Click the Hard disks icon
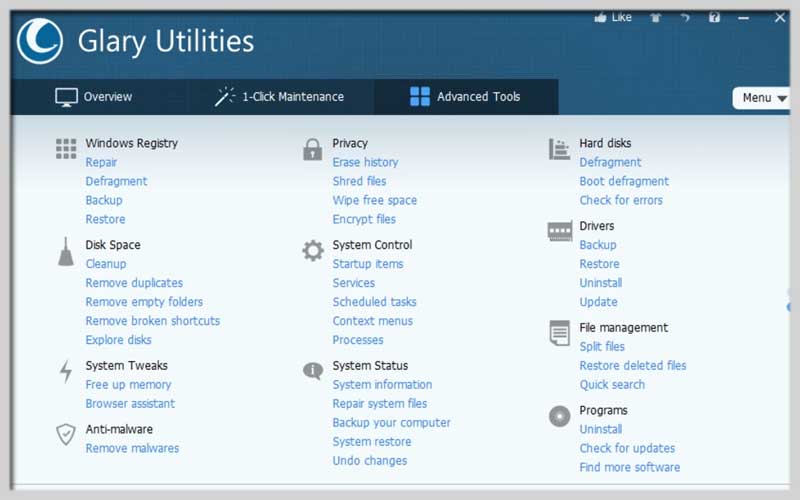Screen dimensions: 800x500 pyautogui.click(x=559, y=149)
